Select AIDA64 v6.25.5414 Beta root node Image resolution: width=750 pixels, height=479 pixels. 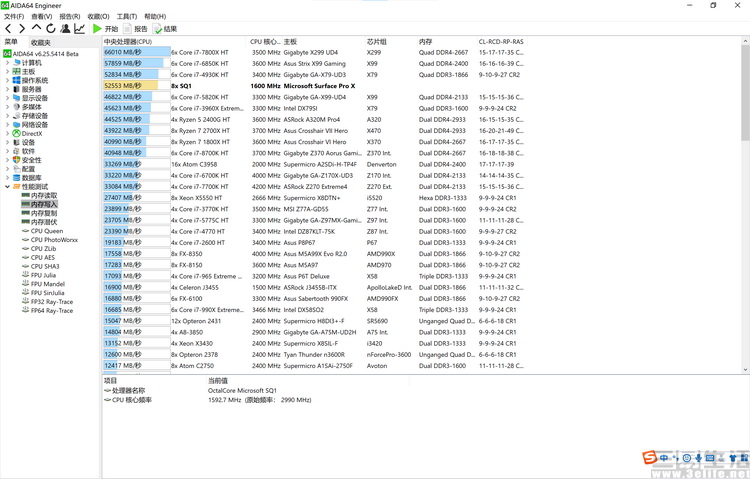[x=41, y=54]
